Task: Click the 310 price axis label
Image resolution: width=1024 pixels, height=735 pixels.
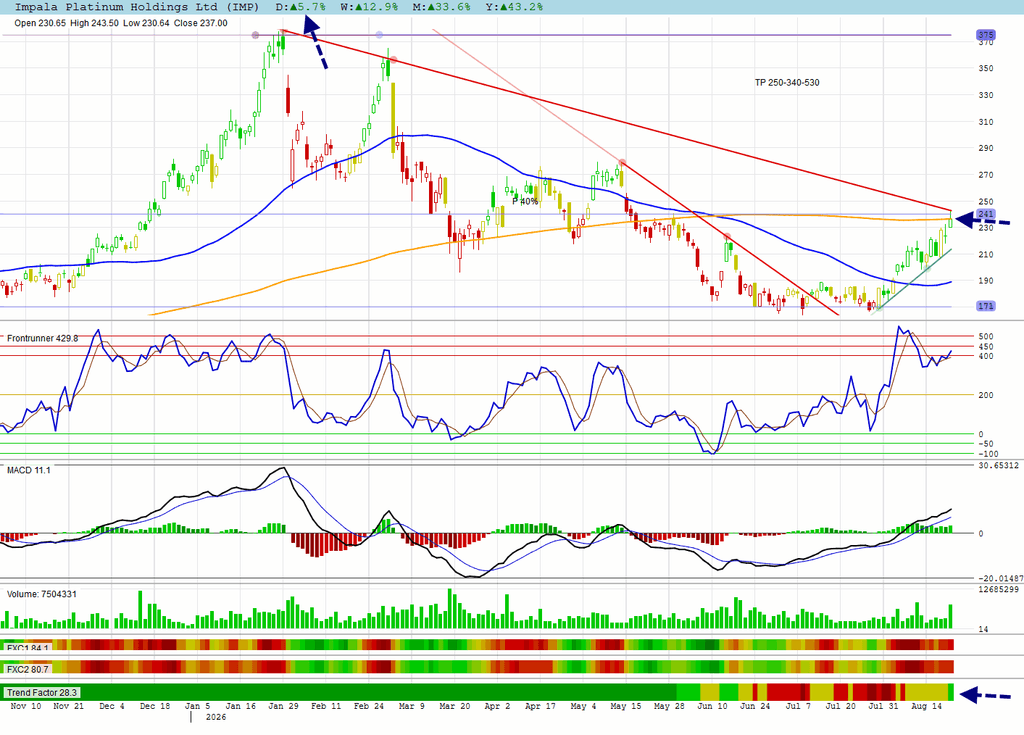Action: point(985,122)
